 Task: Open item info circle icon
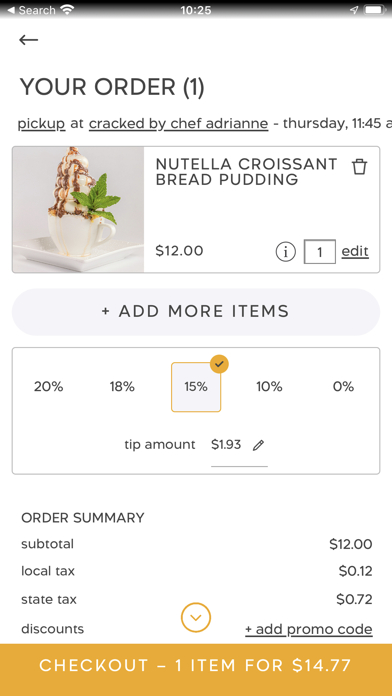[285, 252]
